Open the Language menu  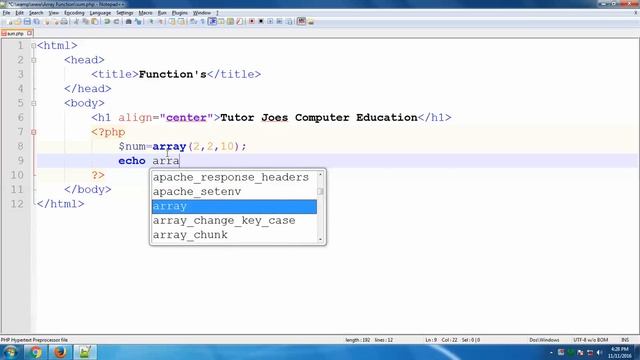[x=100, y=13]
